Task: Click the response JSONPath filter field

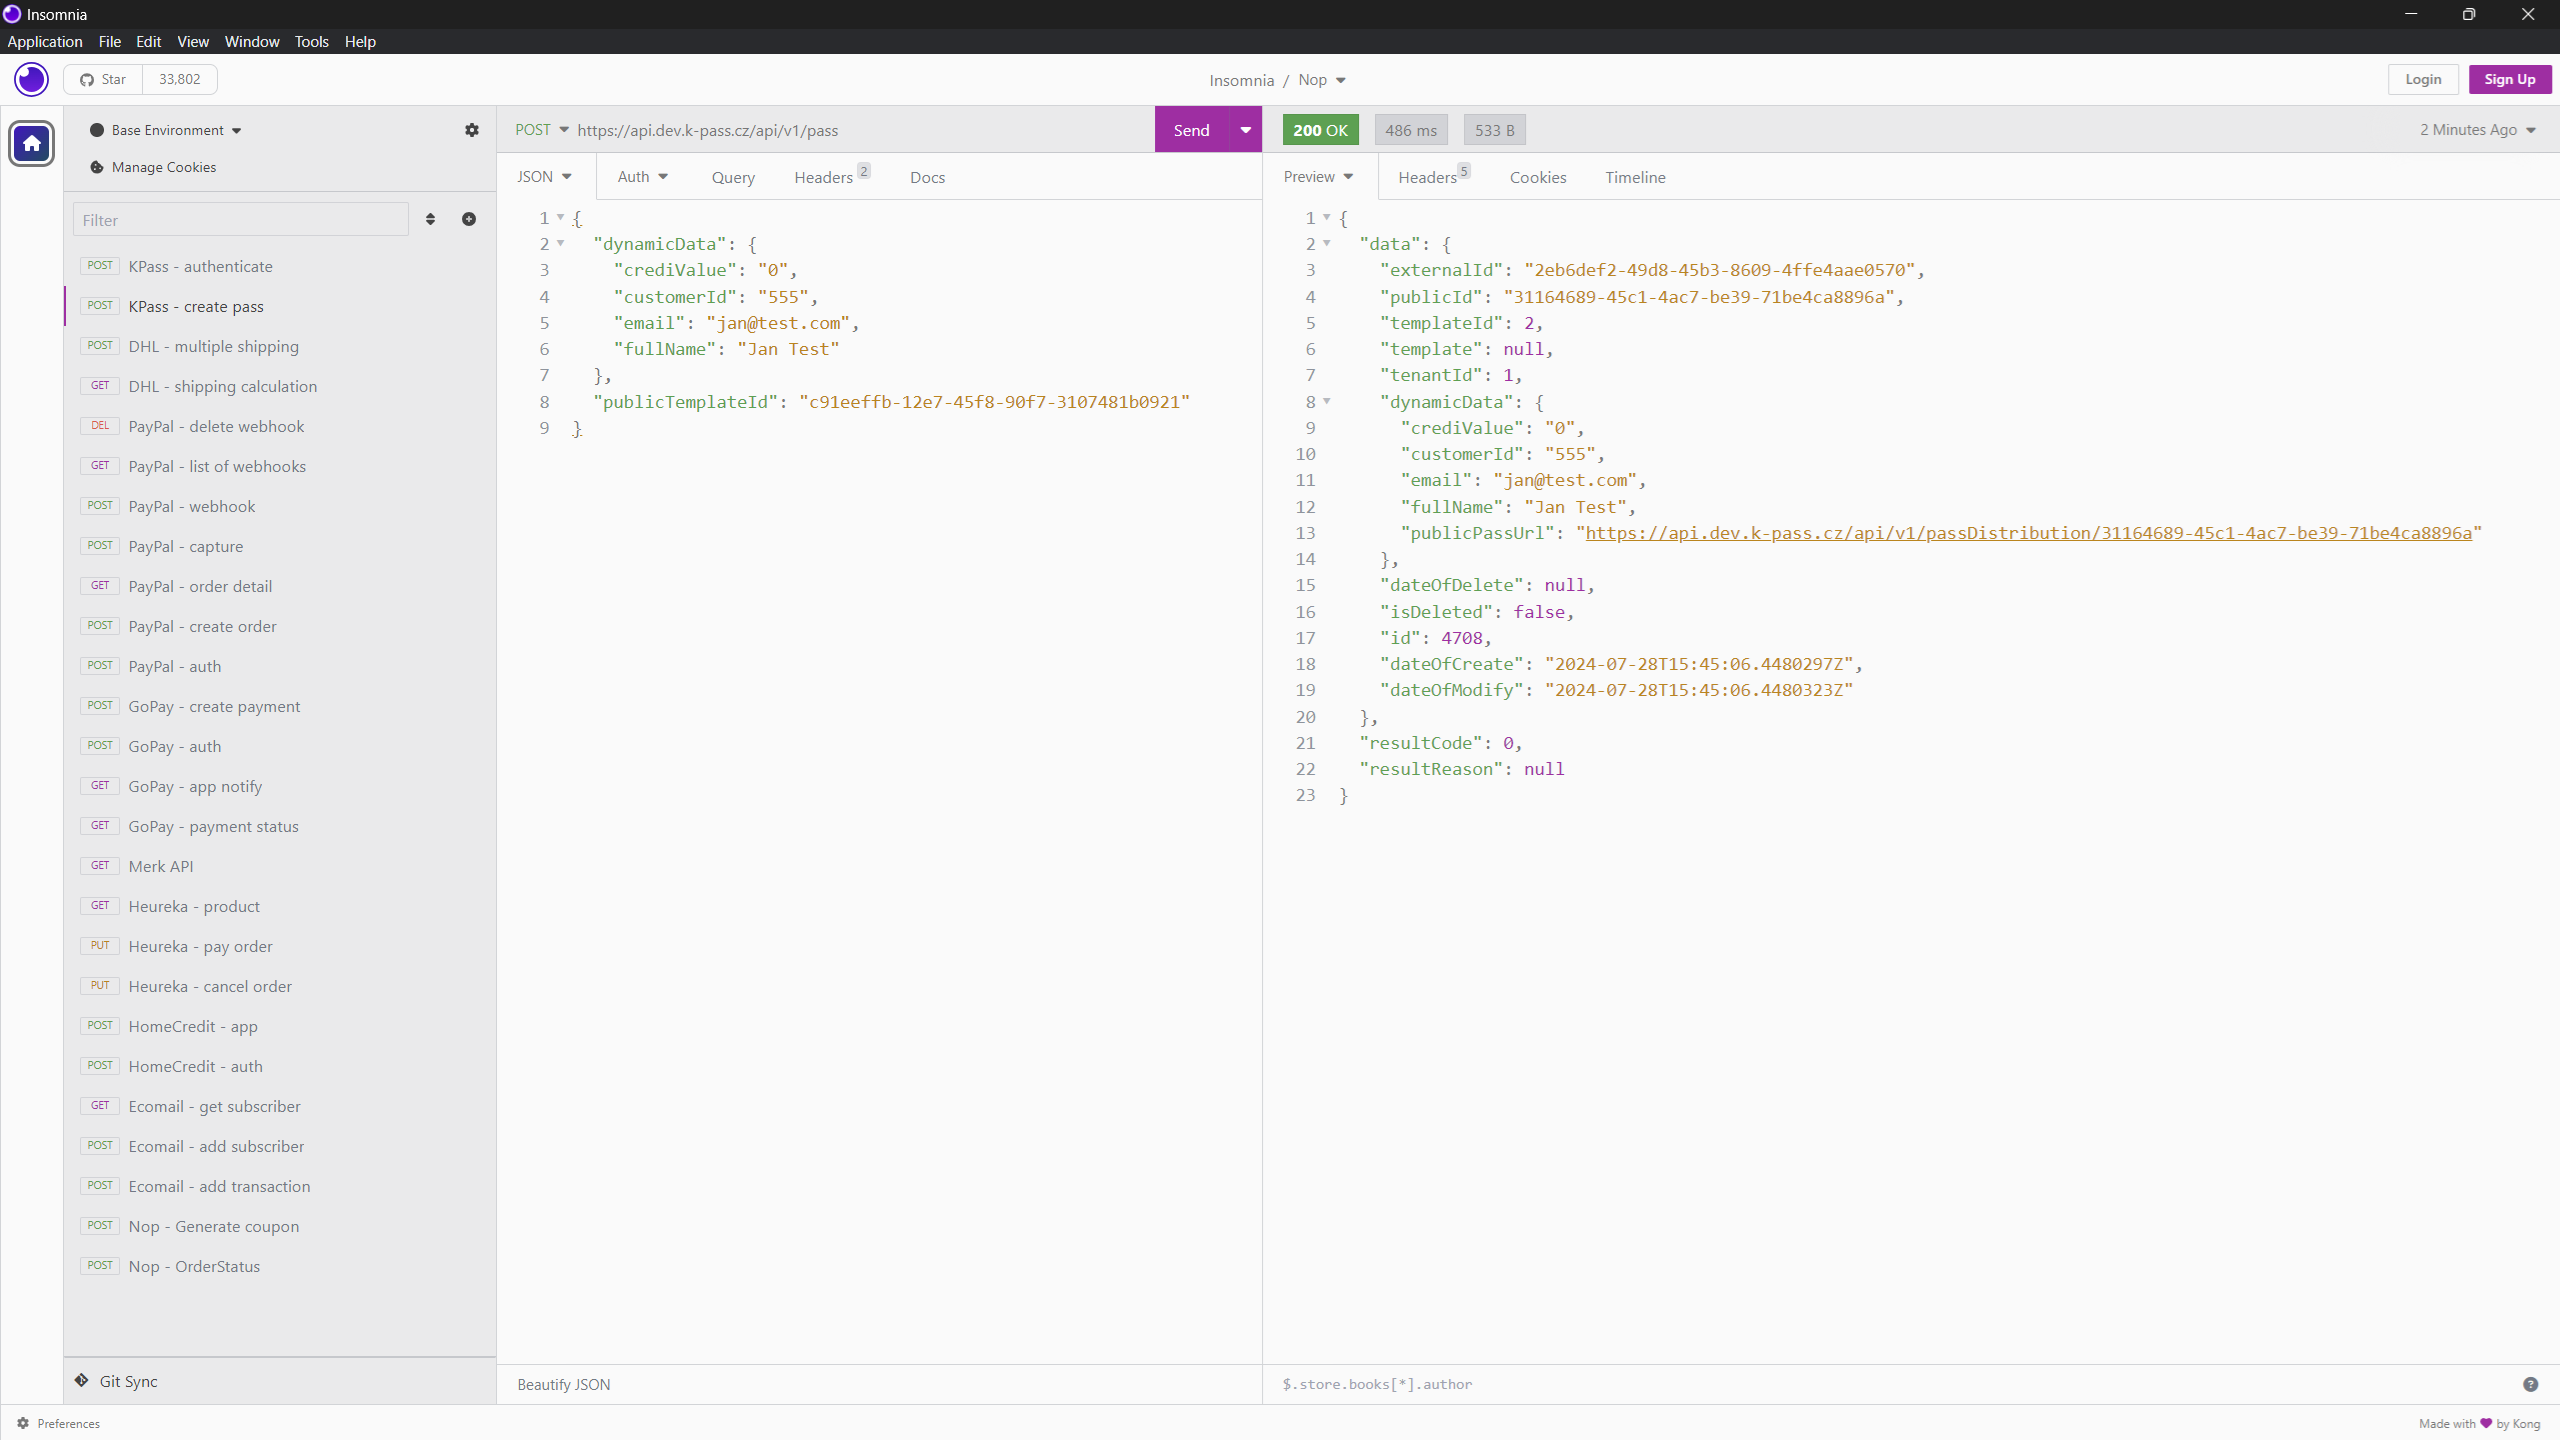Action: [x=1890, y=1384]
